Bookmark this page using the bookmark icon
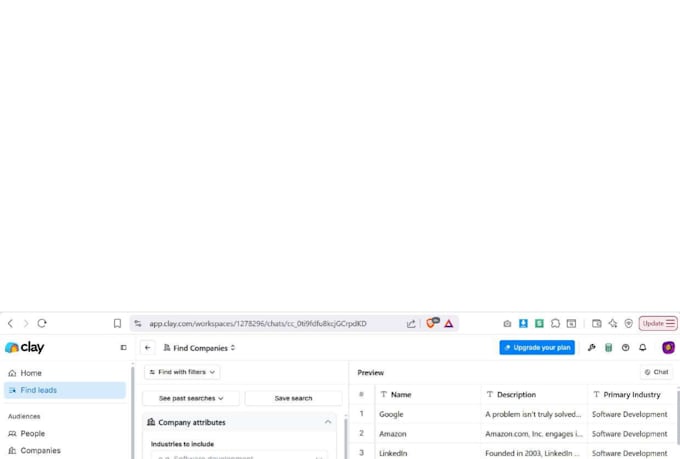Screen dimensions: 680x459 [117, 323]
